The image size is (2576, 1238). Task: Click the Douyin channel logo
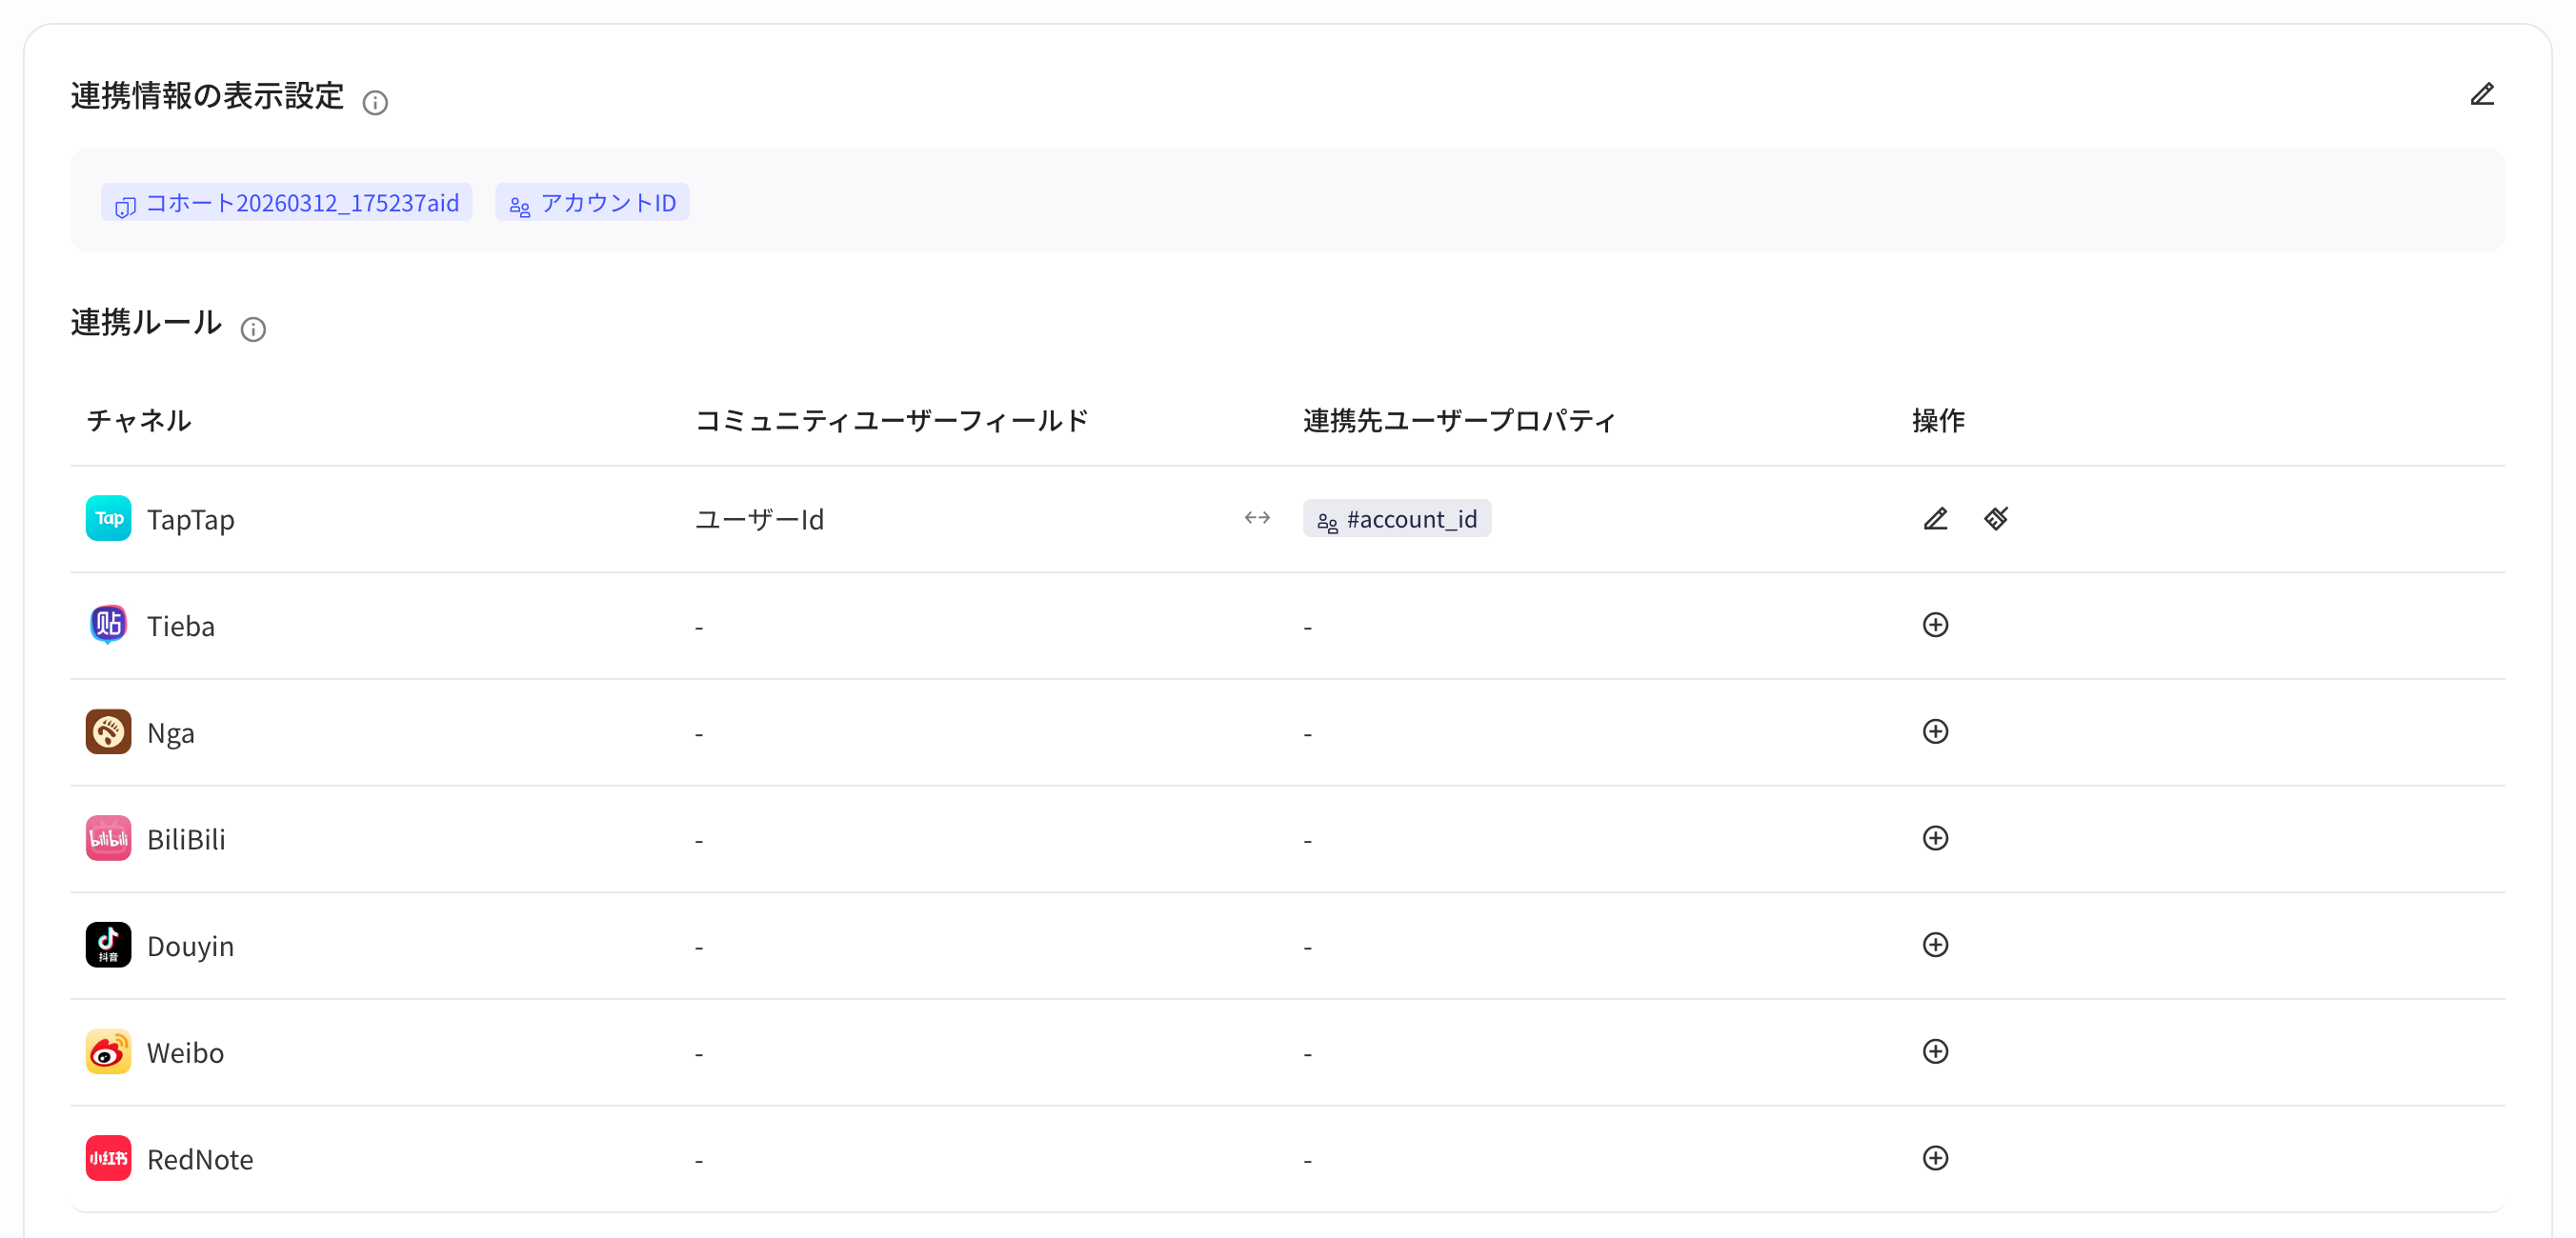click(108, 945)
